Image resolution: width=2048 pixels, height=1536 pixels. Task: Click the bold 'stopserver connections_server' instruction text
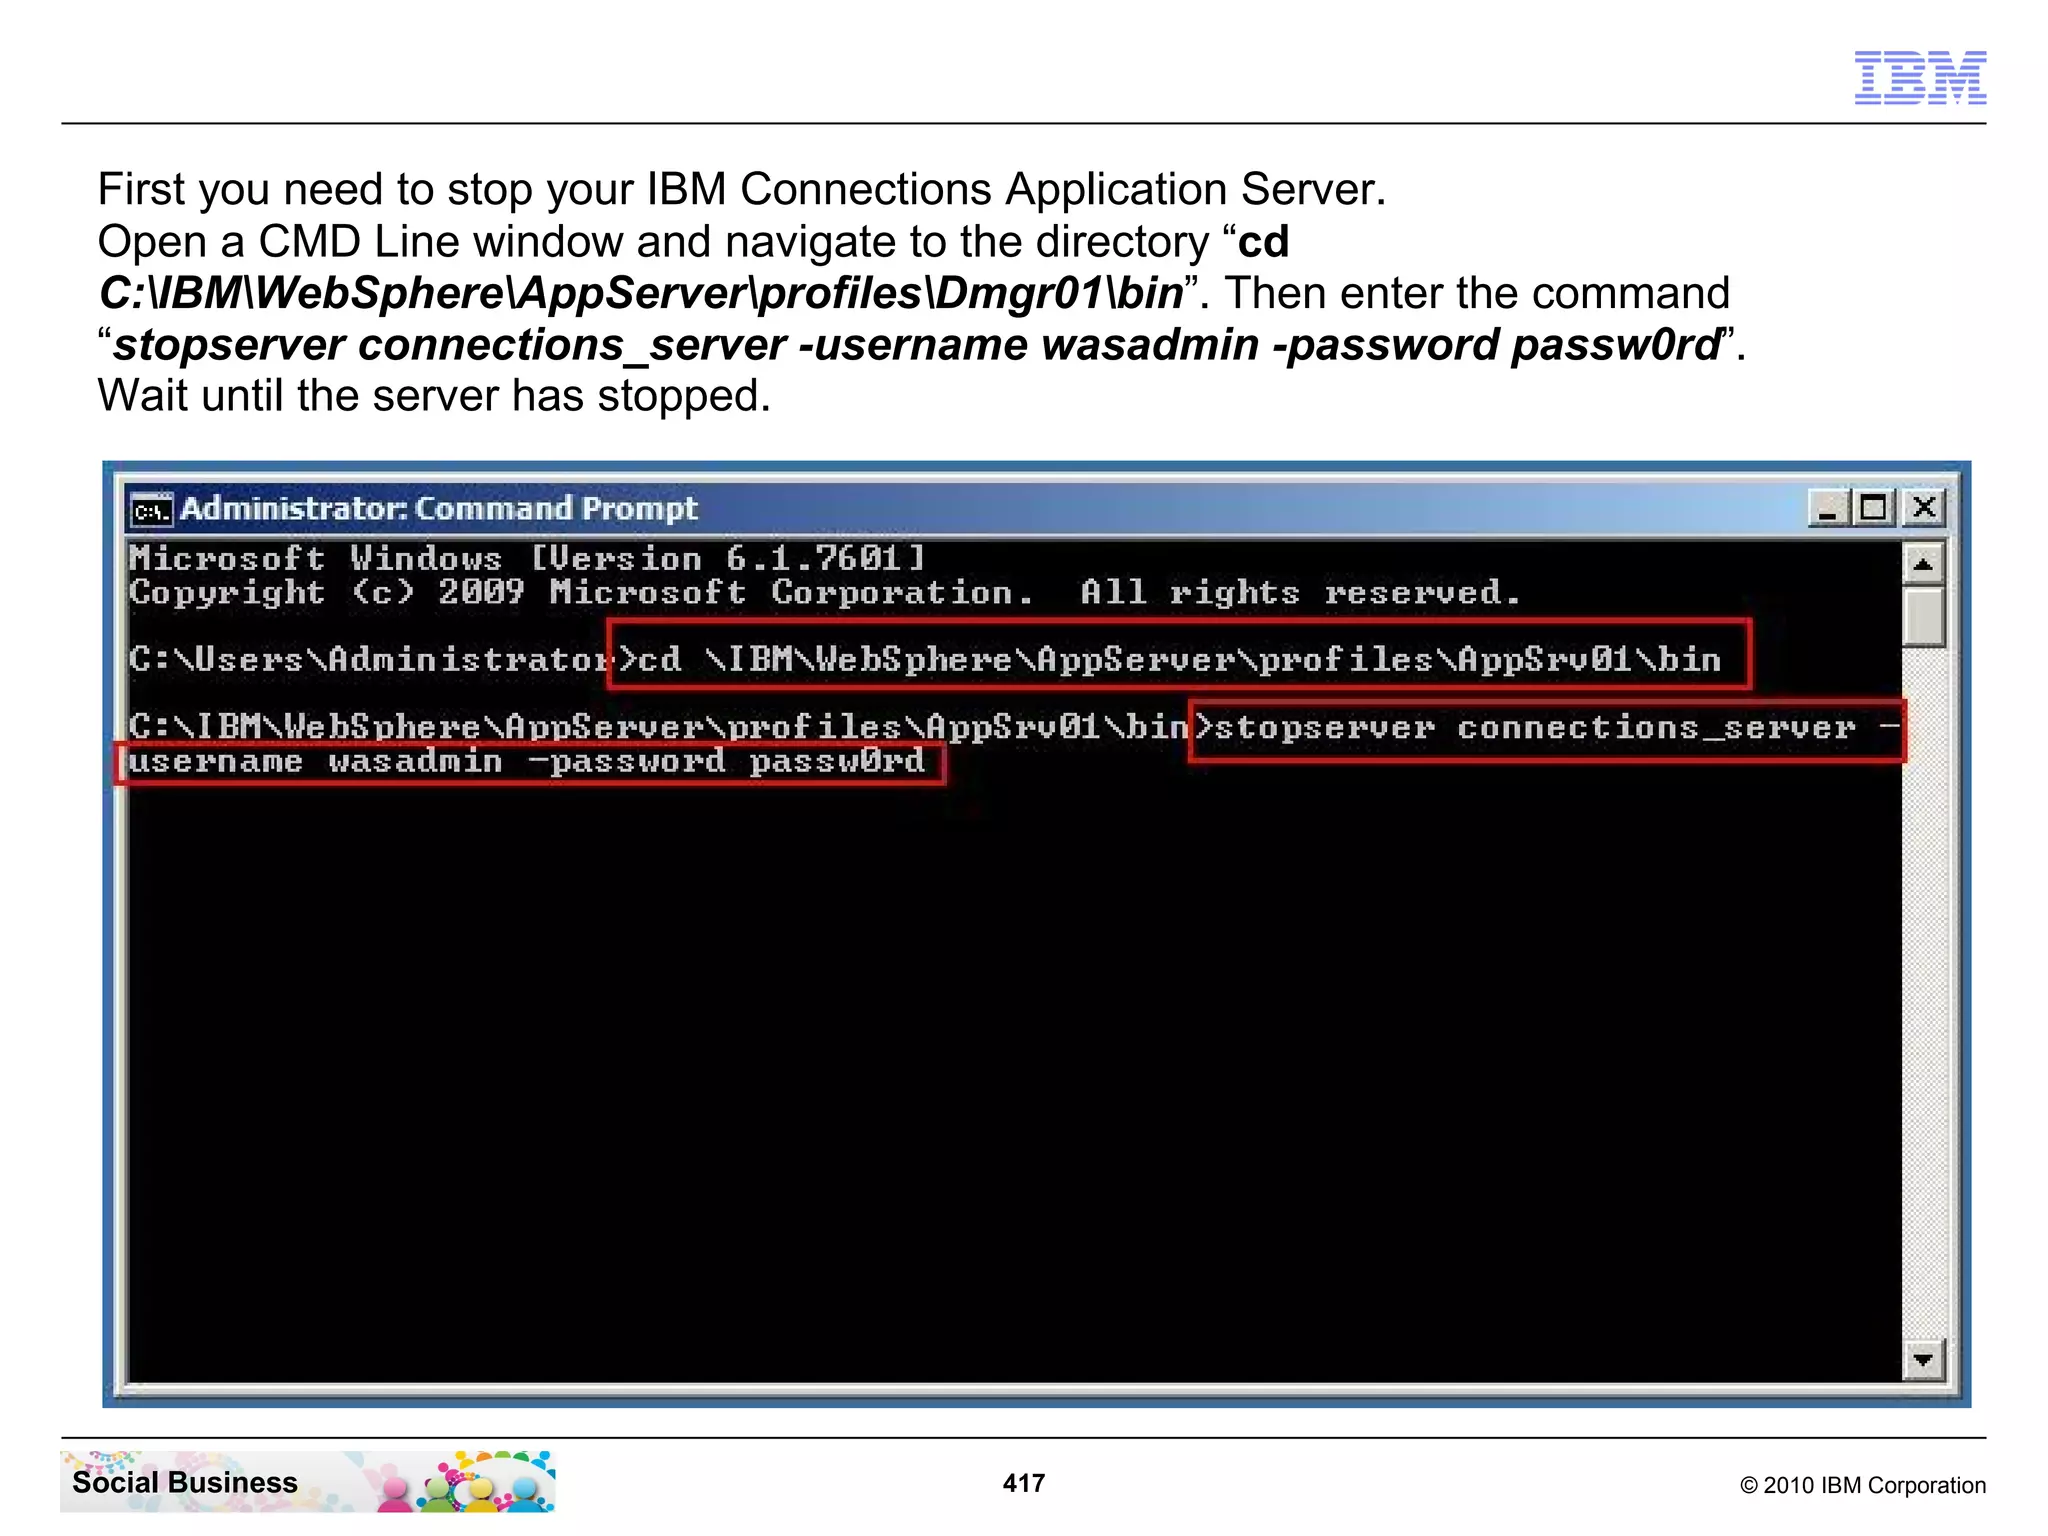coord(917,345)
